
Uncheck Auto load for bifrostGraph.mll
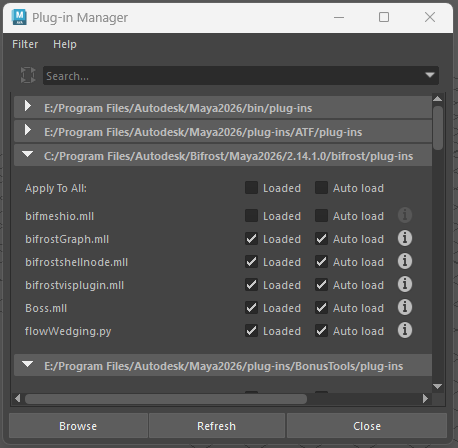[321, 239]
